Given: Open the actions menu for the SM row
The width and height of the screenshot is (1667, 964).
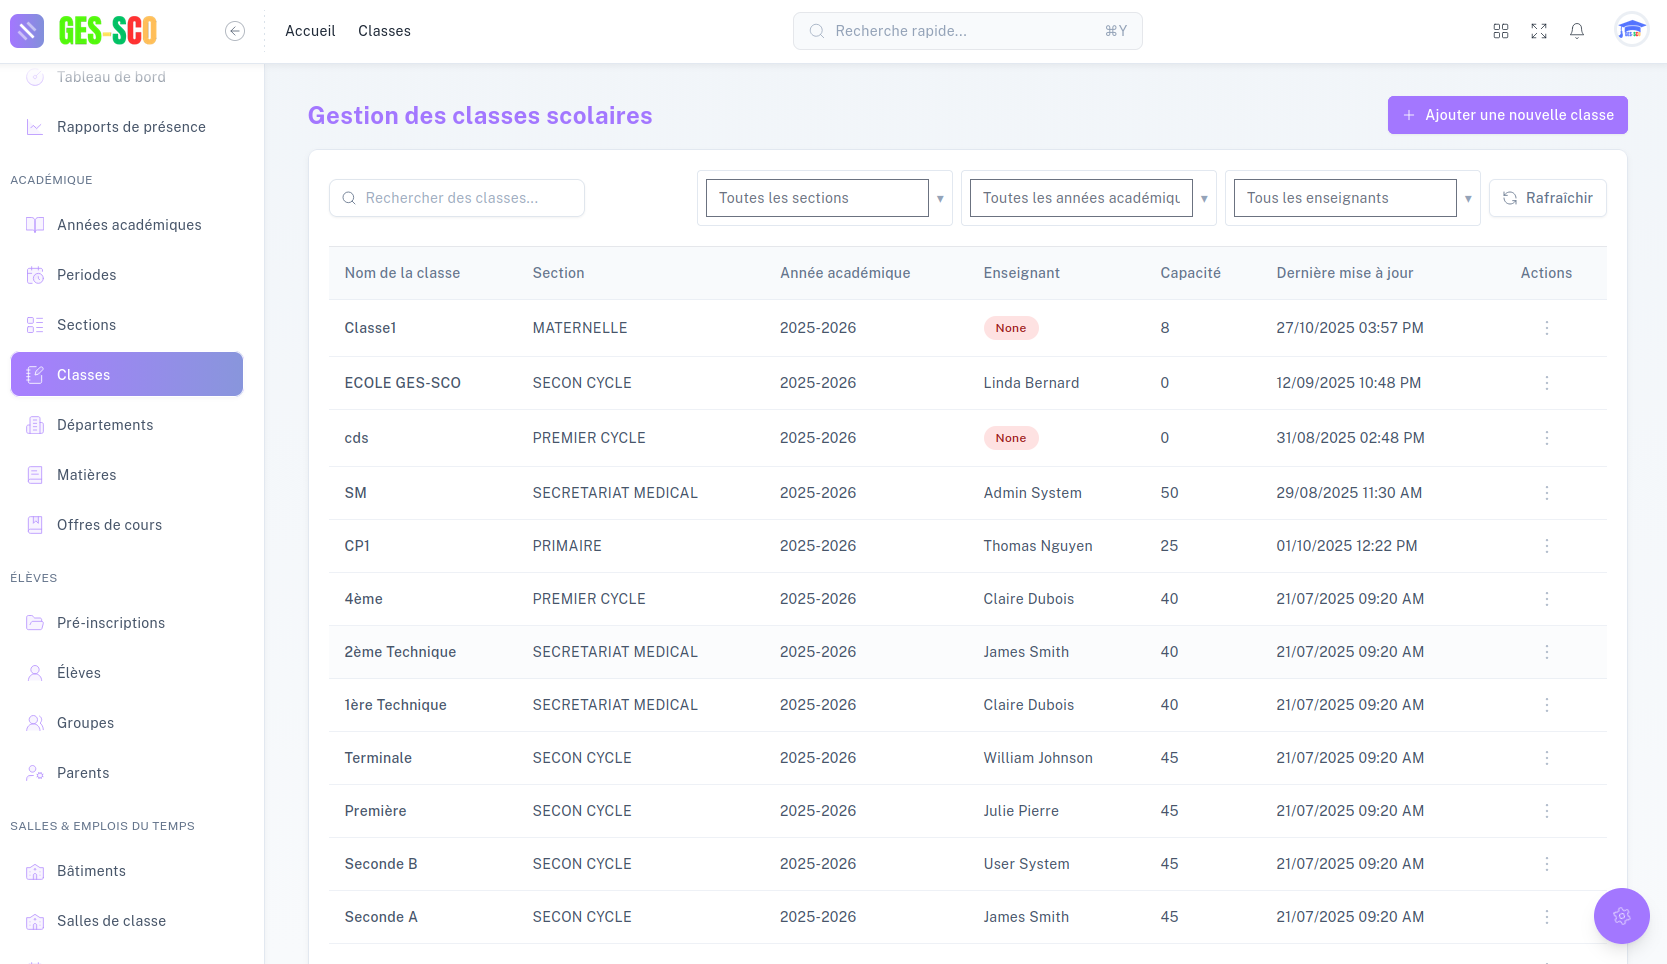Looking at the screenshot, I should pos(1546,492).
